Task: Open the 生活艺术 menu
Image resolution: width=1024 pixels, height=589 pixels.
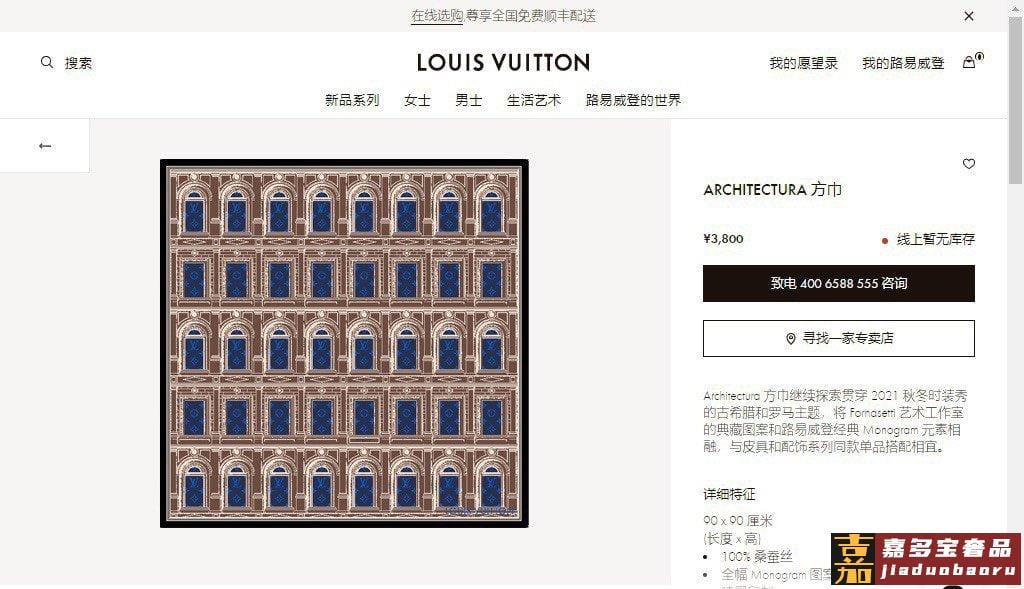Action: click(534, 100)
